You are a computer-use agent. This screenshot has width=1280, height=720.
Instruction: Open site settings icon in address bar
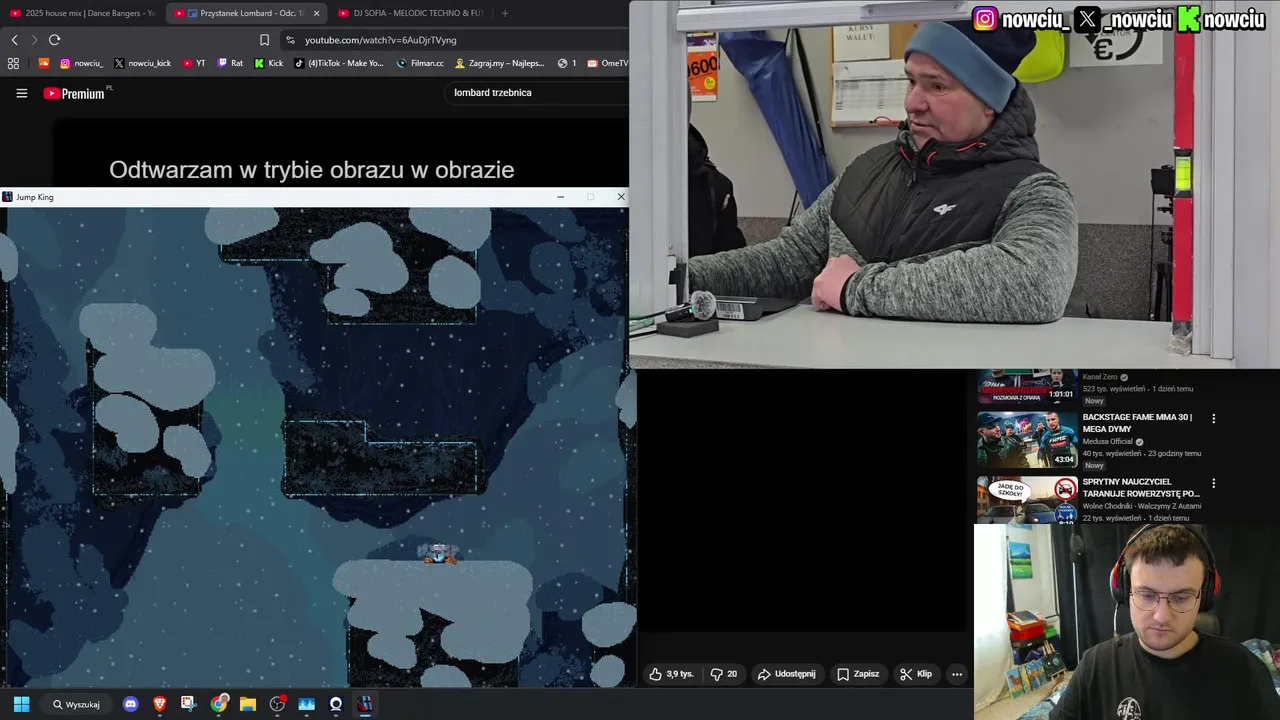tap(290, 40)
